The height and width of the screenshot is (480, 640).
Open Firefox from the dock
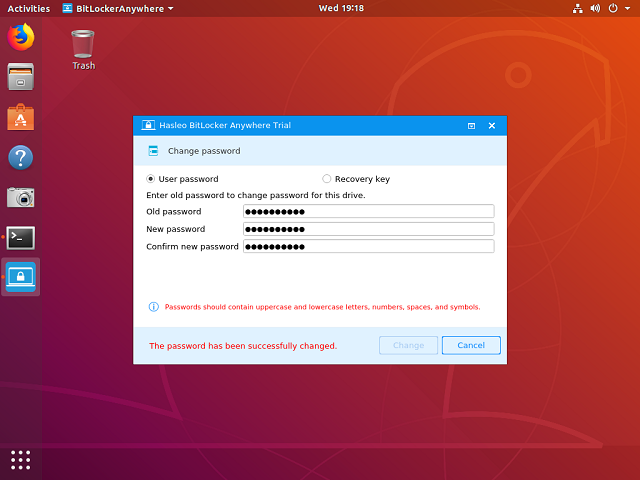coord(21,37)
